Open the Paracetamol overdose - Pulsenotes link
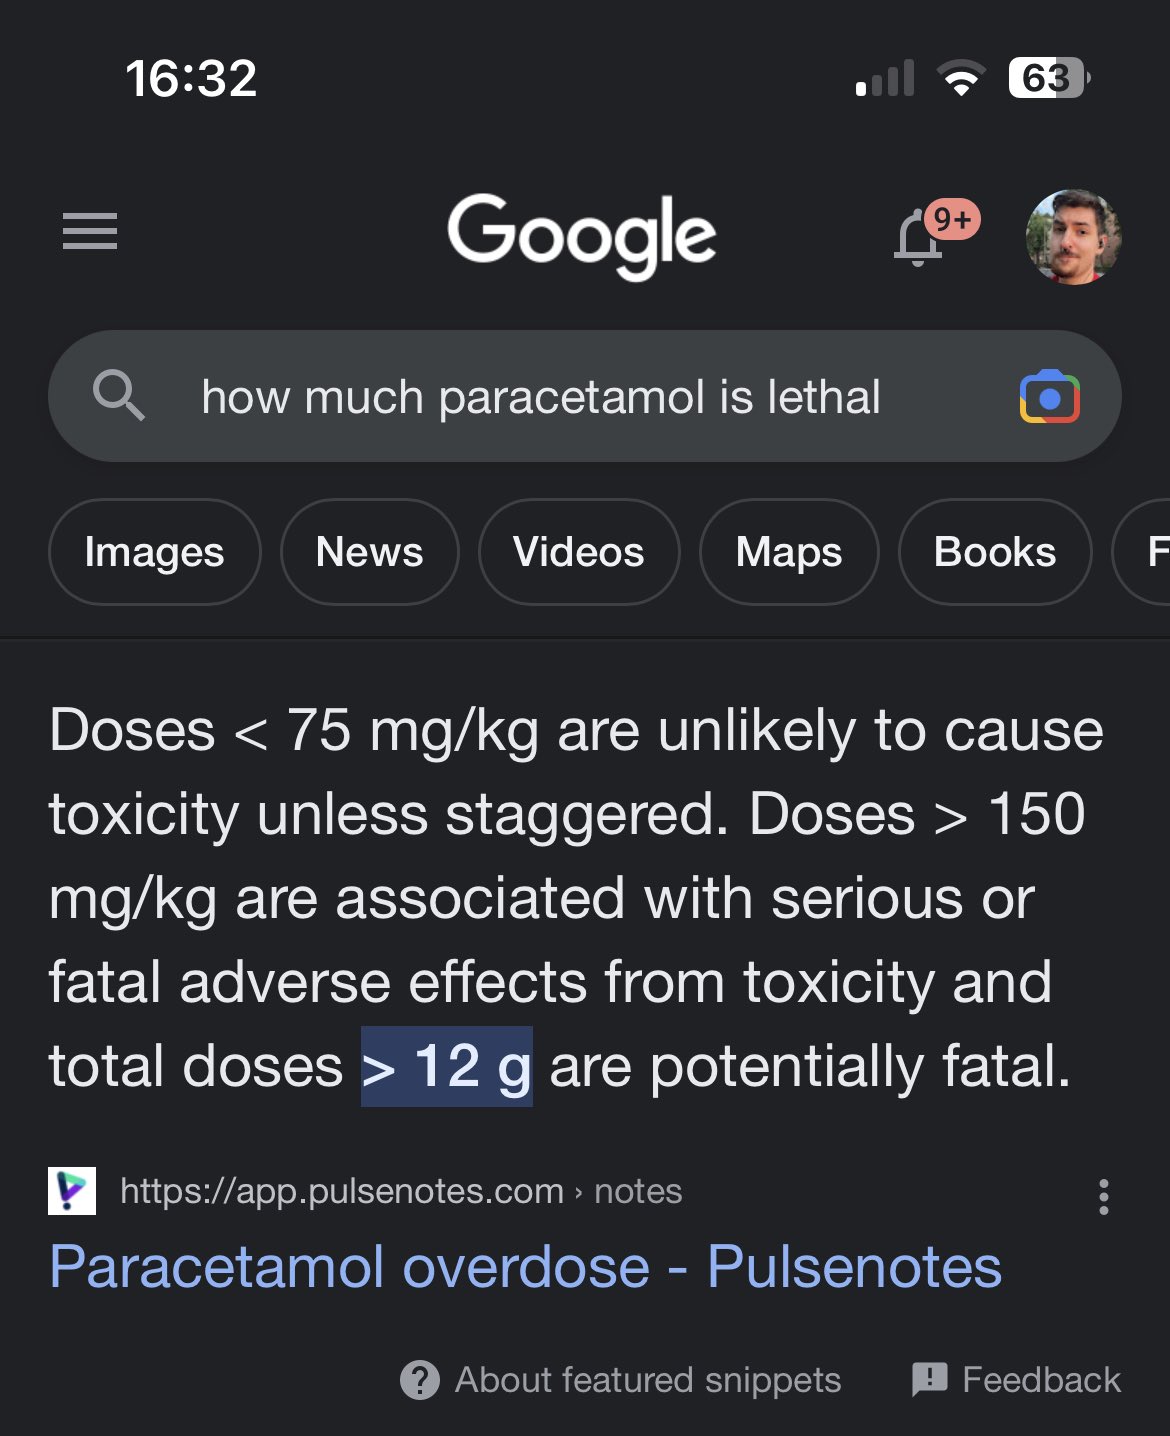This screenshot has width=1170, height=1436. click(x=525, y=1267)
